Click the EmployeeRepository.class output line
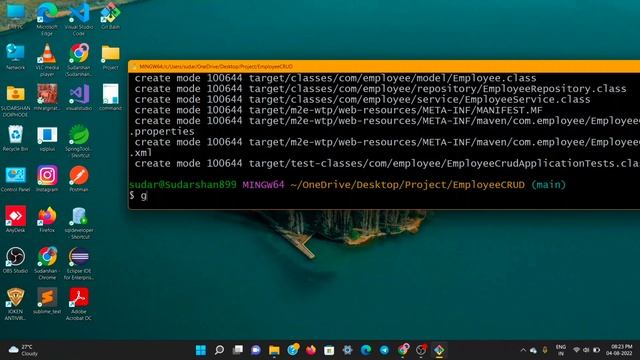Screen dimensions: 640x360 click(x=380, y=89)
